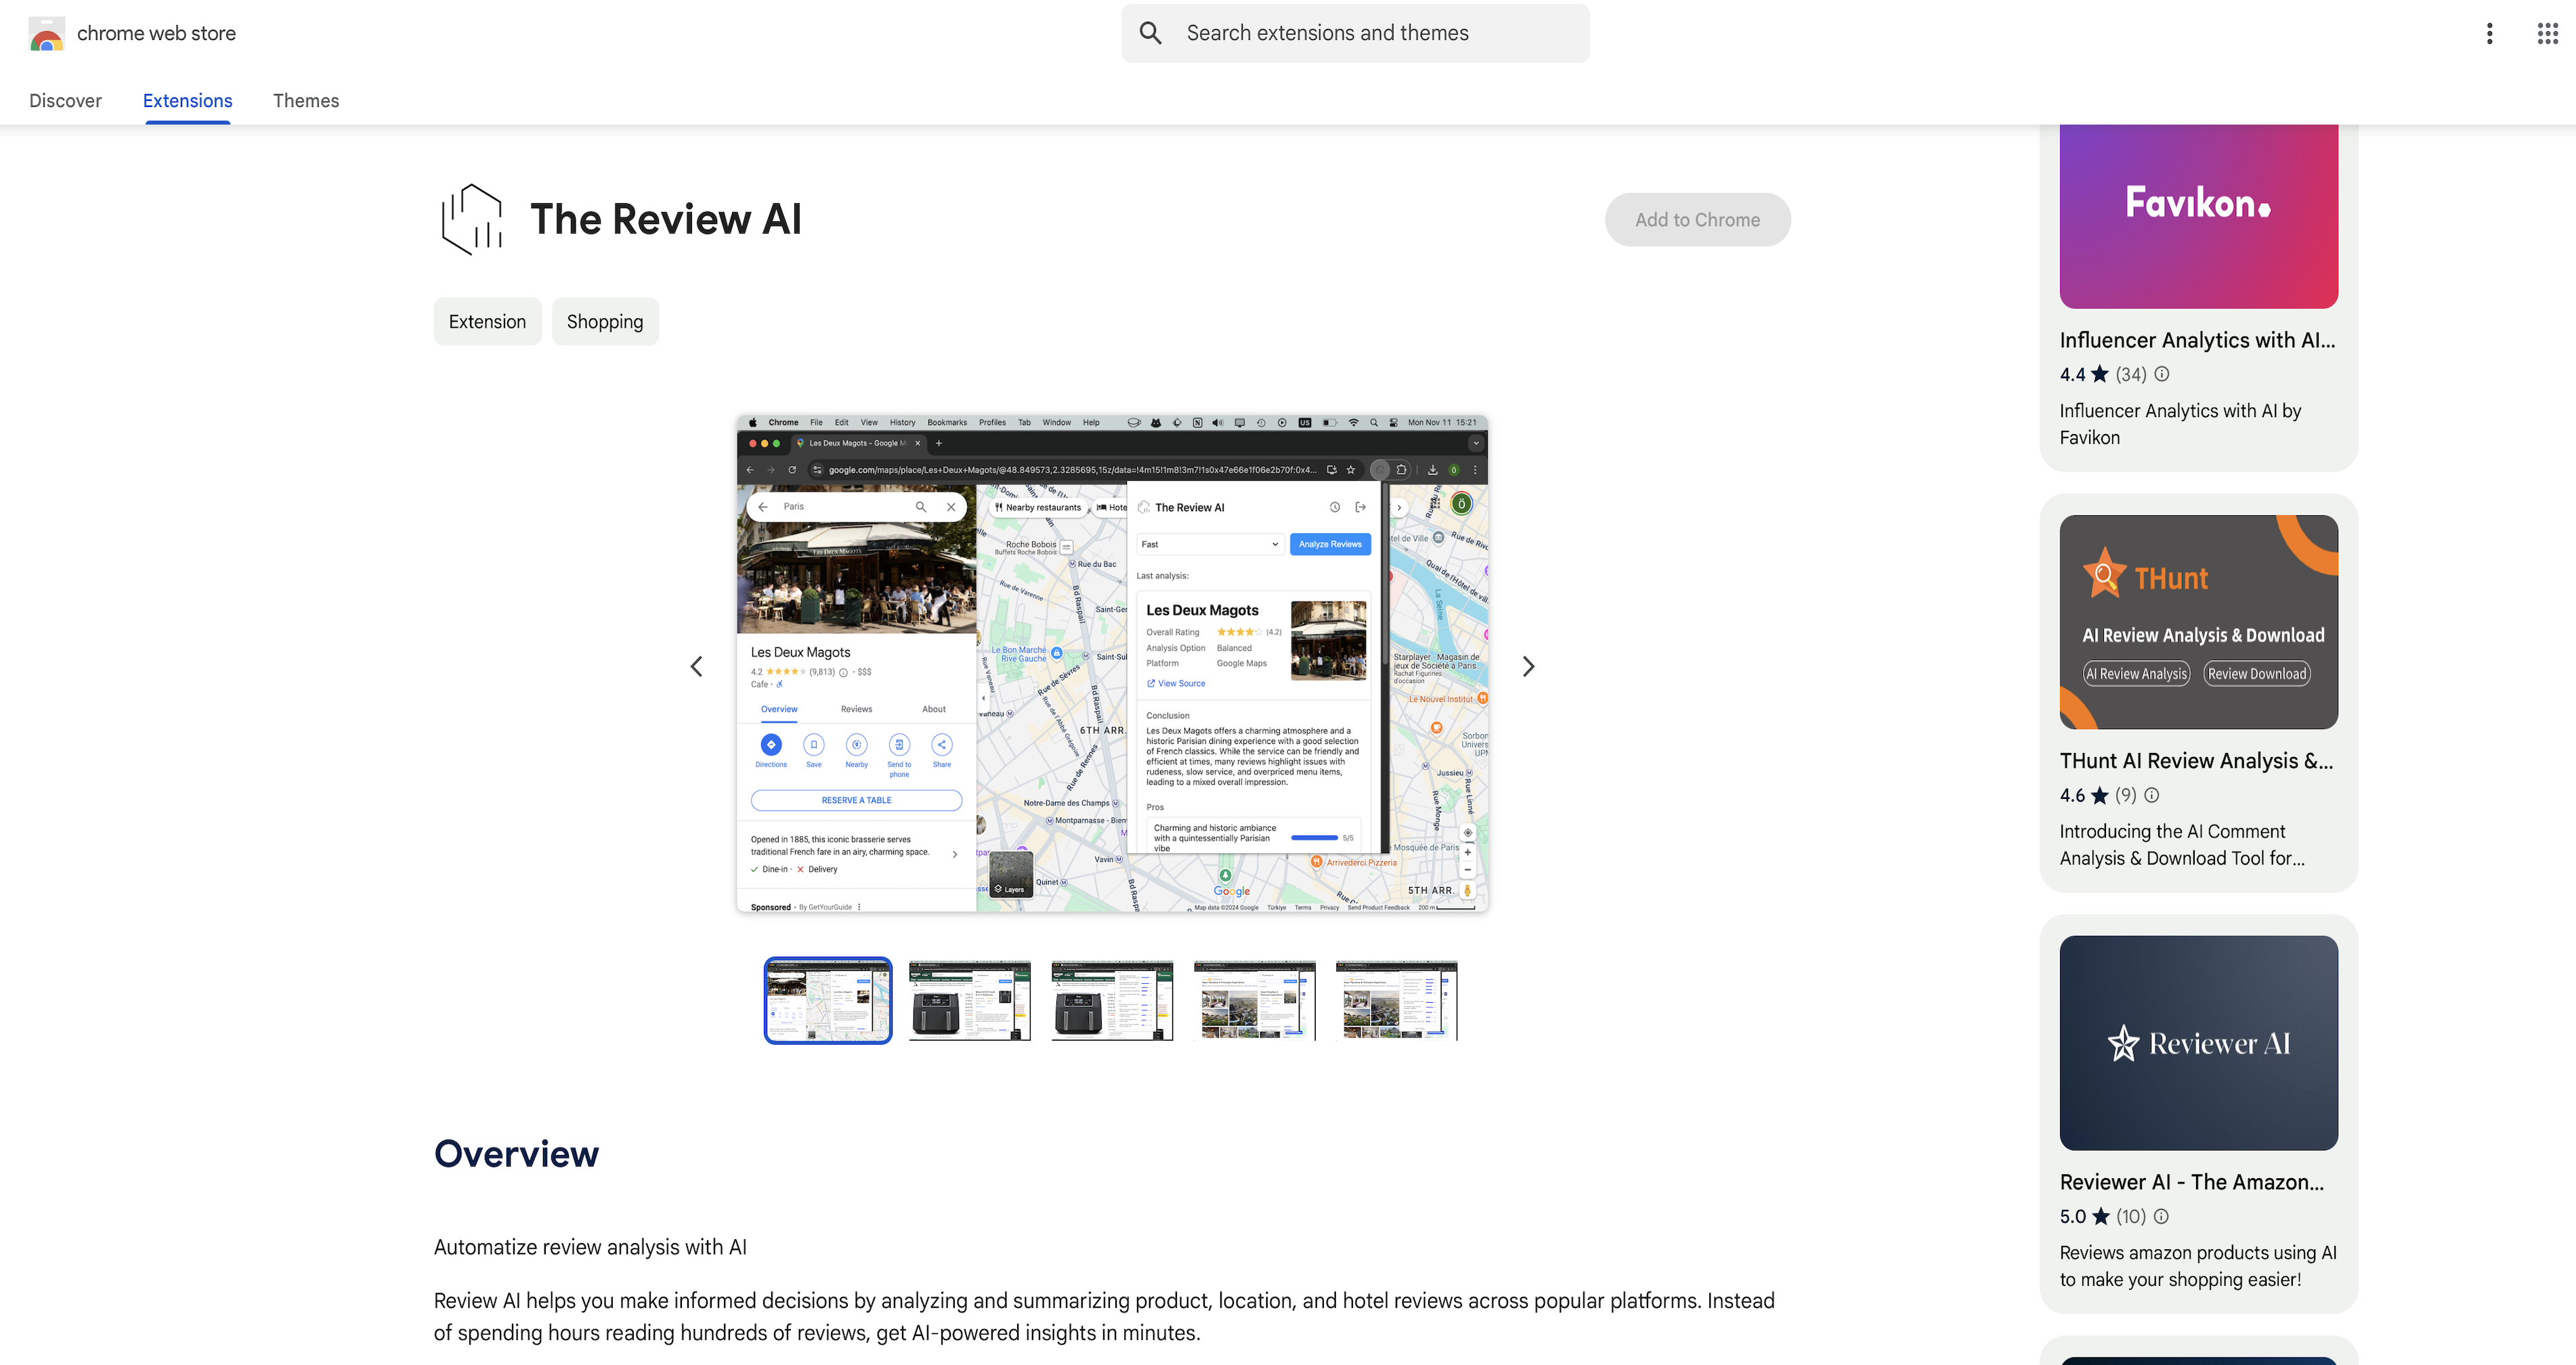Select the Themes tab
This screenshot has height=1365, width=2576.
pos(305,99)
